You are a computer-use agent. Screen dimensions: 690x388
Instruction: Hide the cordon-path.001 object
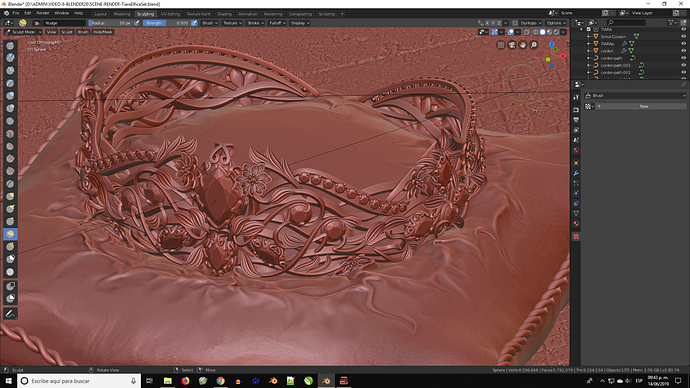tap(683, 65)
